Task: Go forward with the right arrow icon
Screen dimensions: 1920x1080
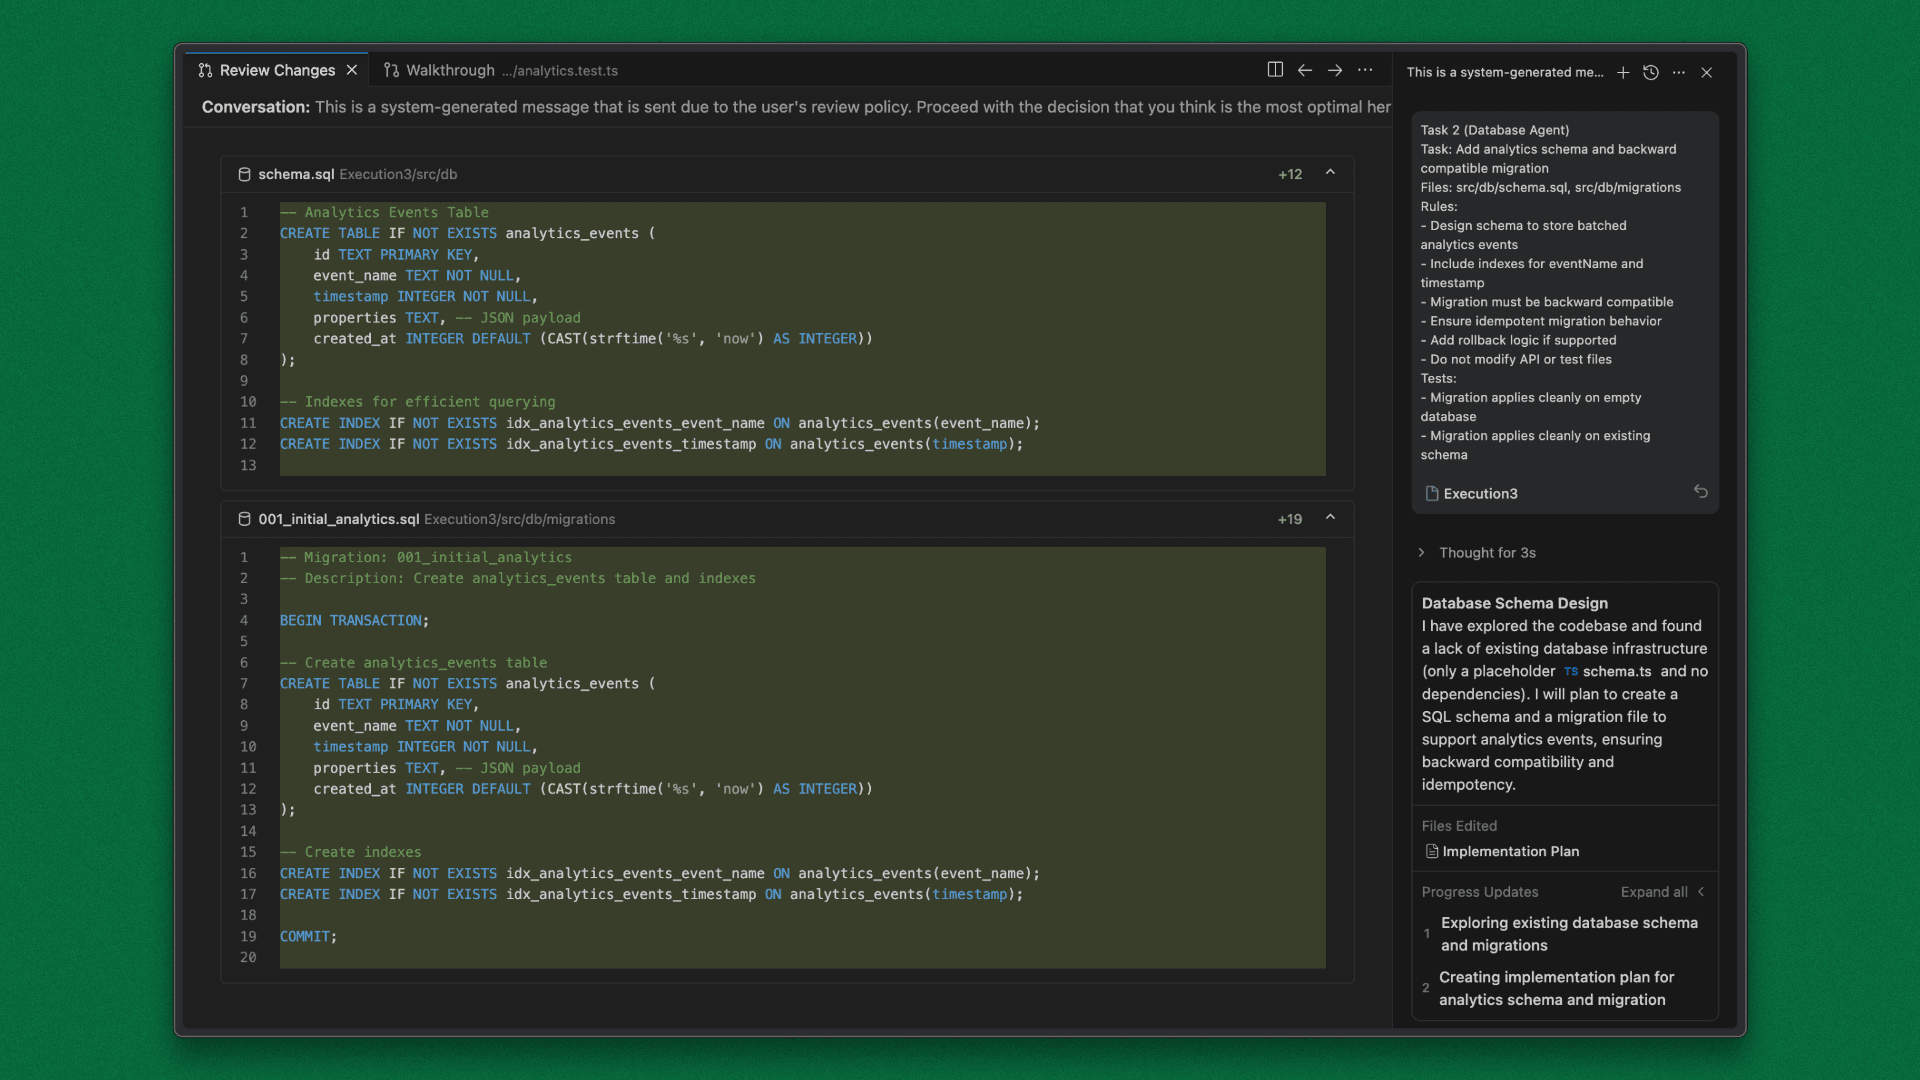Action: [1335, 70]
